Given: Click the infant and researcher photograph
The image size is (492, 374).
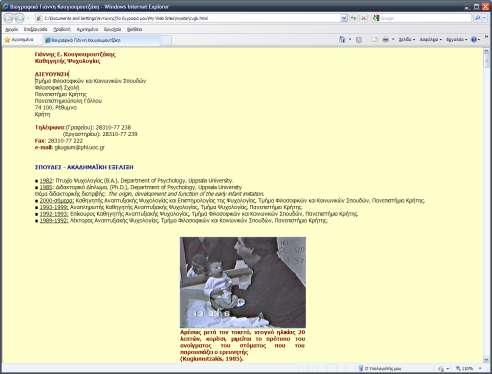Looking at the screenshot, I should point(243,282).
